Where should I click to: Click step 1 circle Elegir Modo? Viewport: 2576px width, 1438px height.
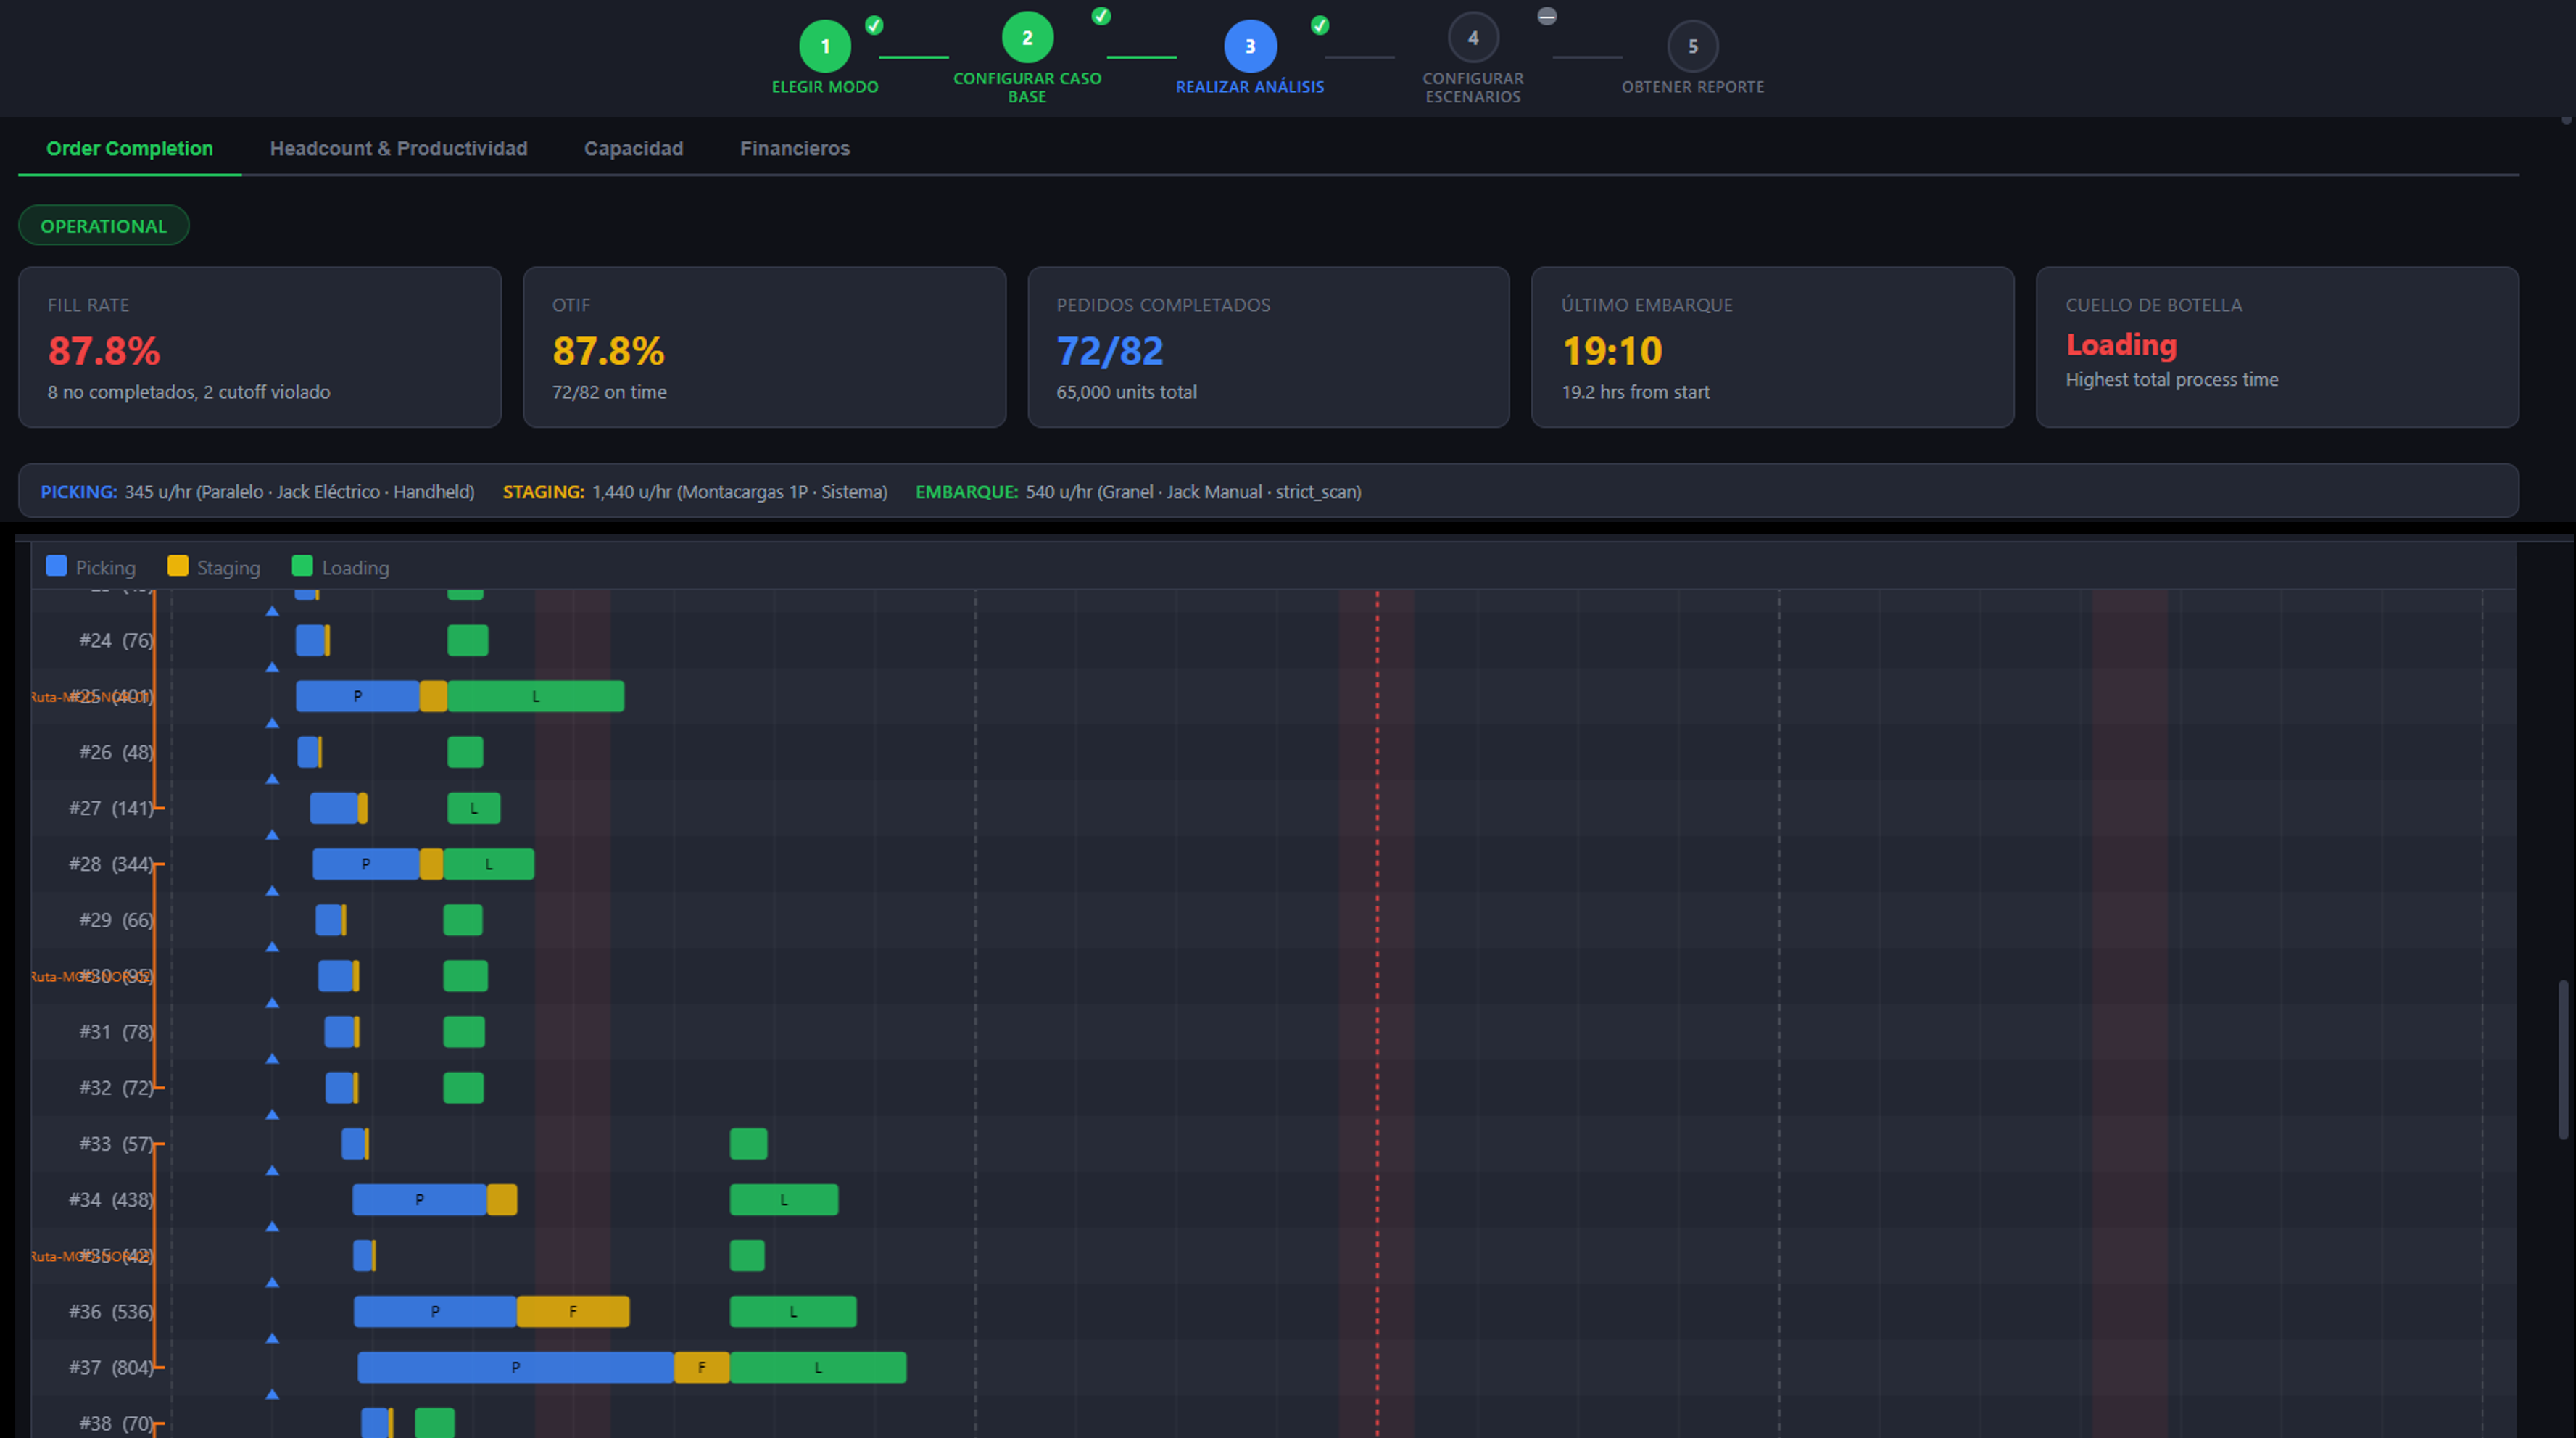point(825,46)
